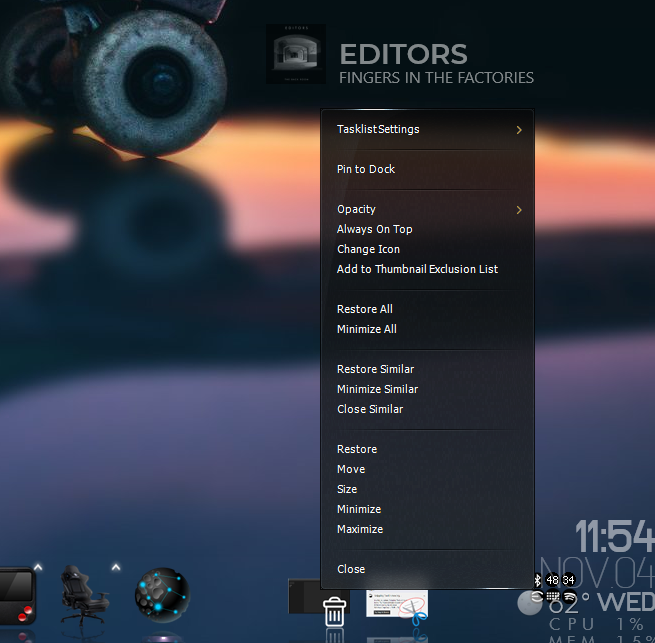Click the Editors album cover art

[x=294, y=54]
